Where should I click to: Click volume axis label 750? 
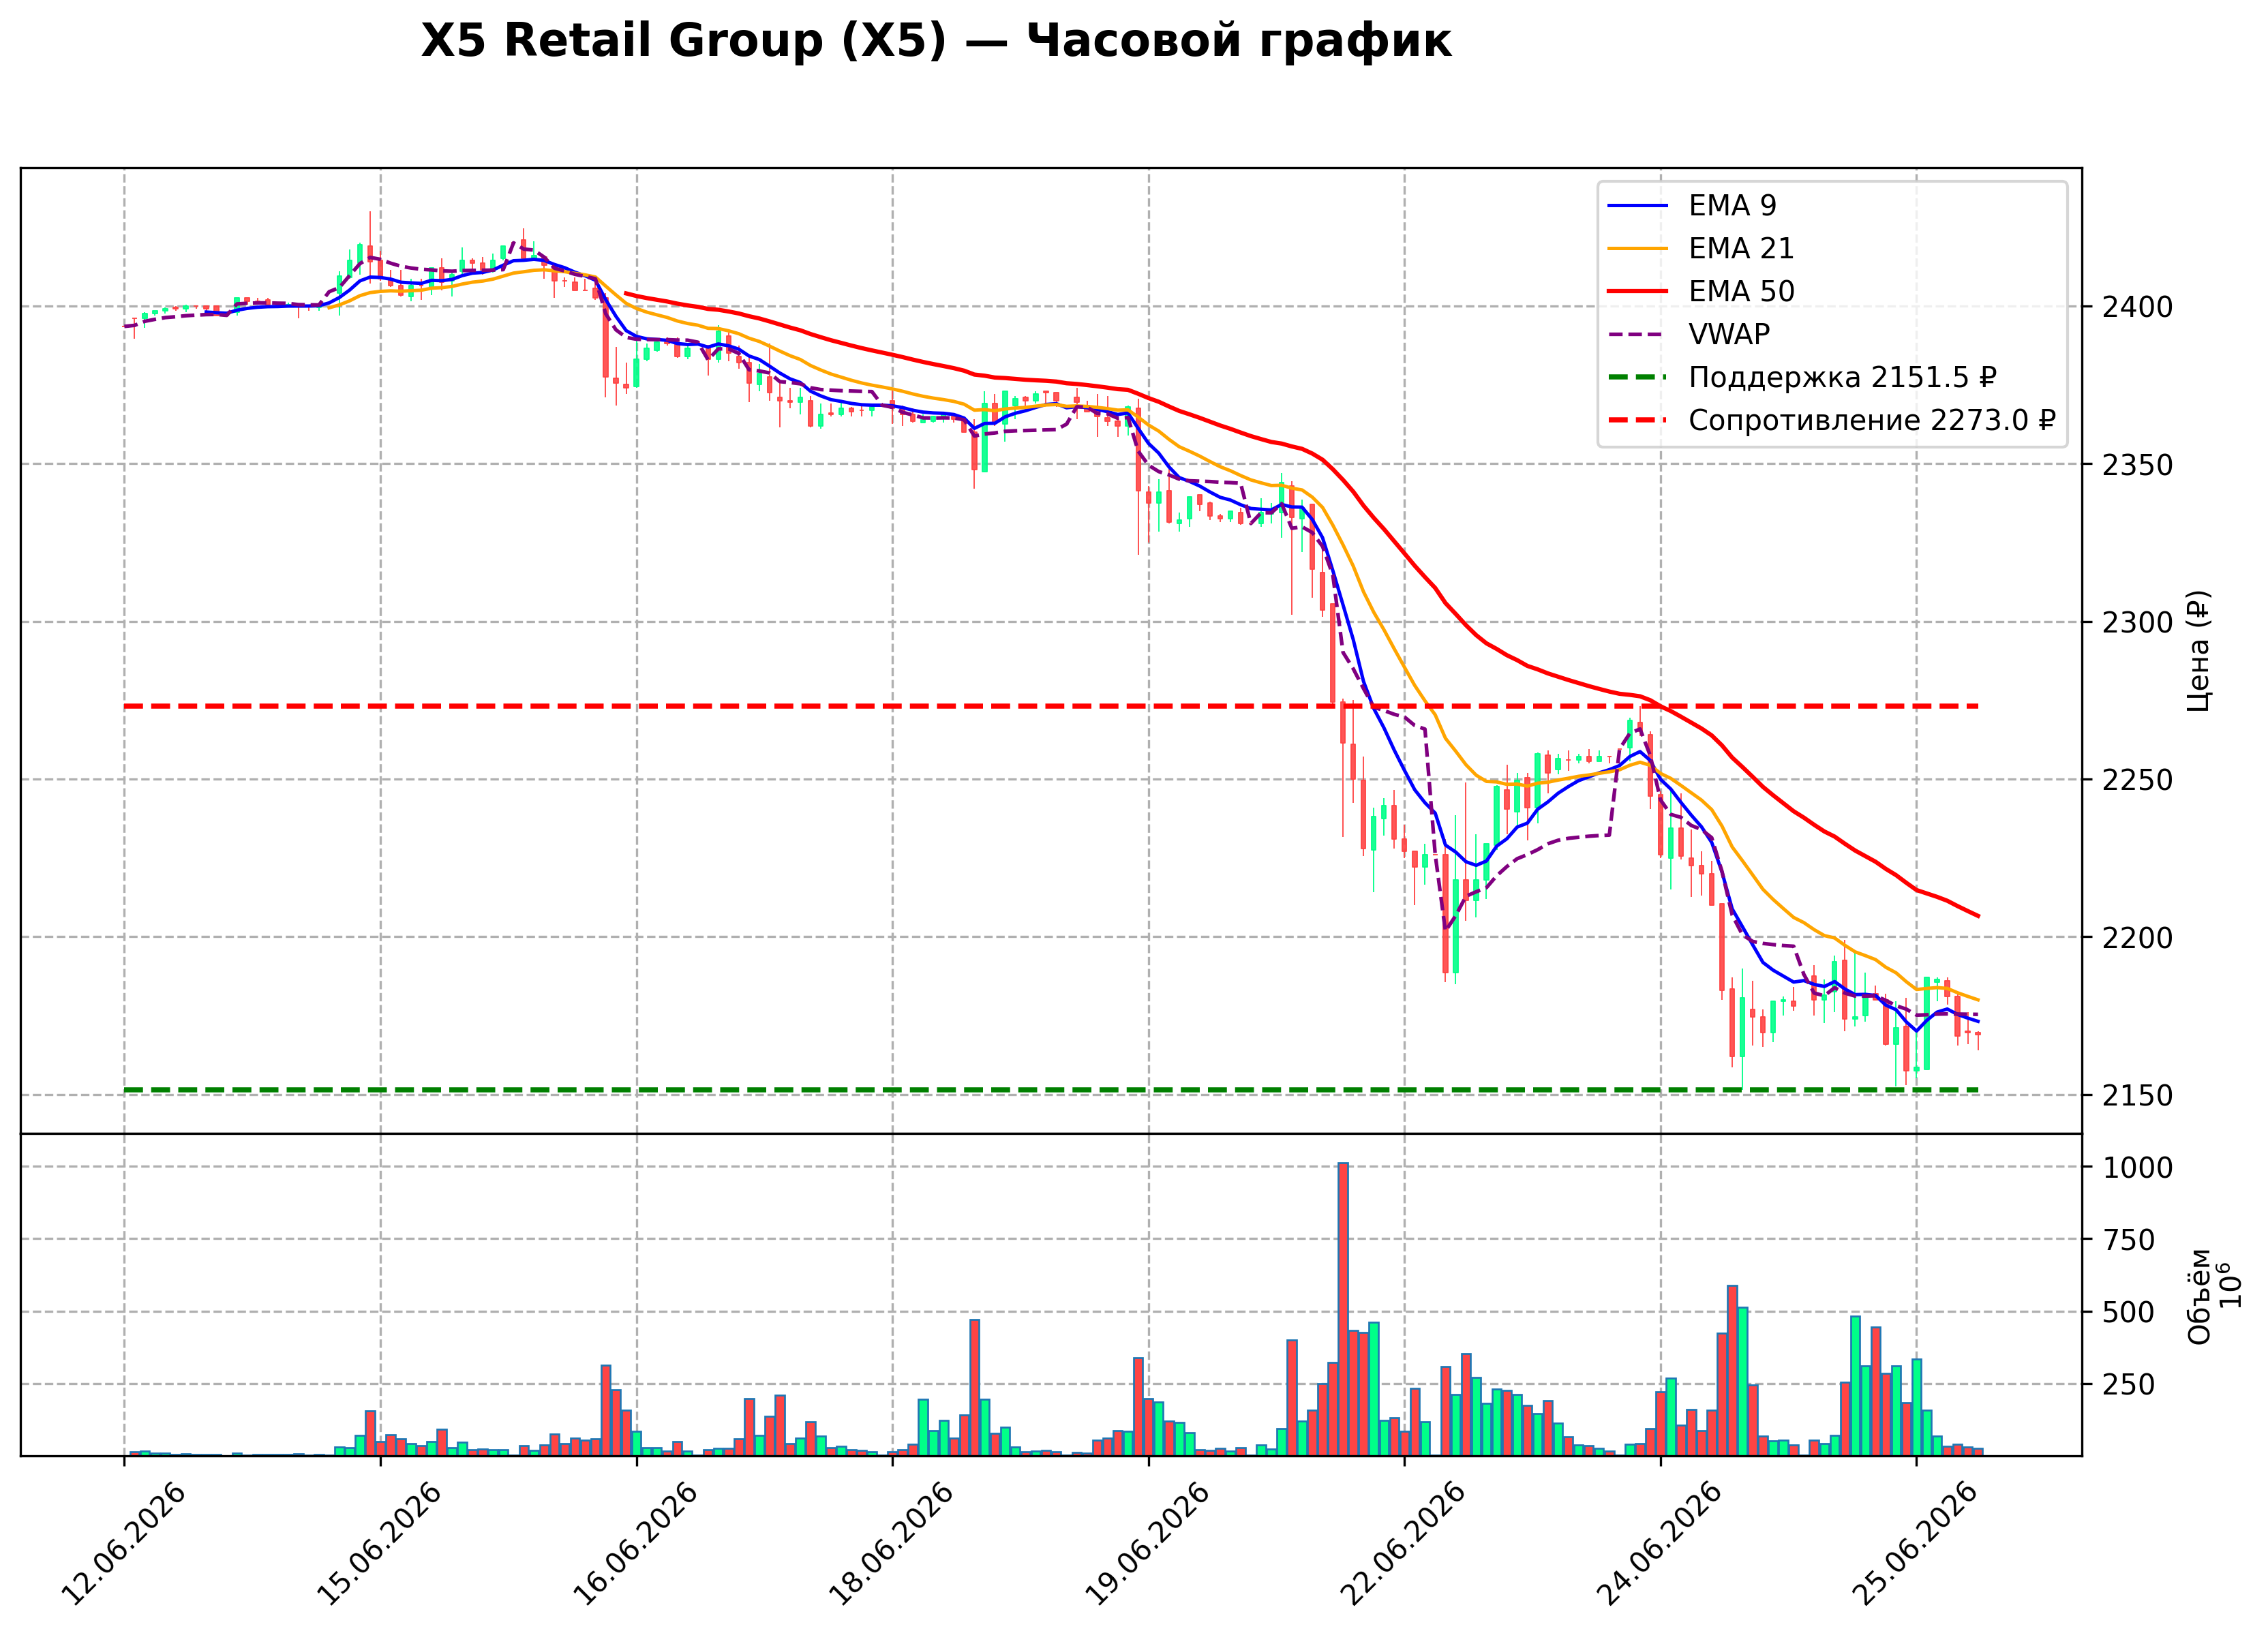(x=2129, y=1240)
